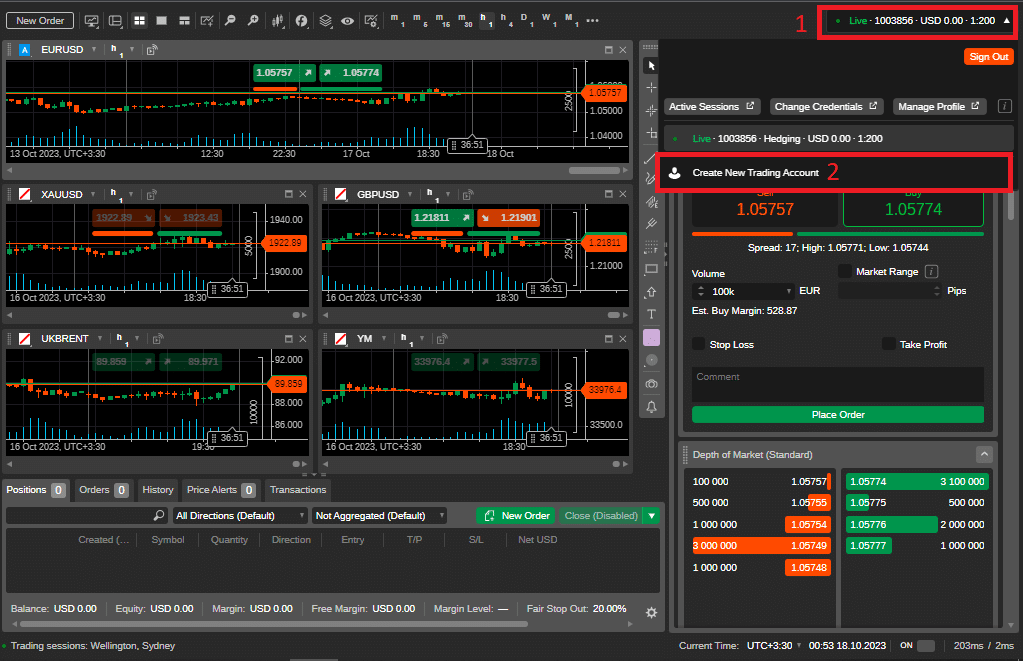The width and height of the screenshot is (1023, 661).
Task: Switch to the Price Alerts tab
Action: 221,489
